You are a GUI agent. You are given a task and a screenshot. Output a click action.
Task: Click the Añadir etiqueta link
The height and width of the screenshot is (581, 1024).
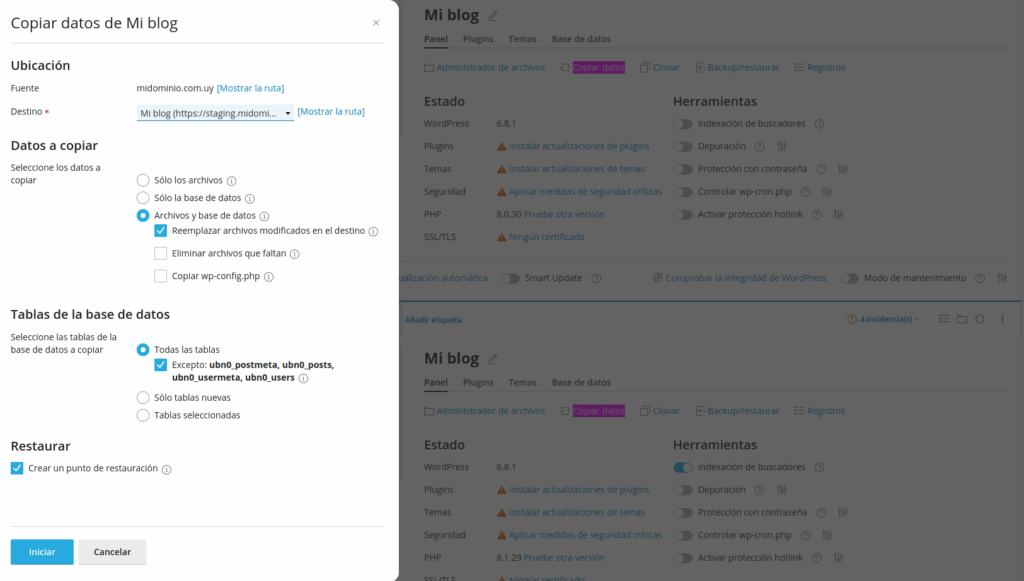(433, 320)
